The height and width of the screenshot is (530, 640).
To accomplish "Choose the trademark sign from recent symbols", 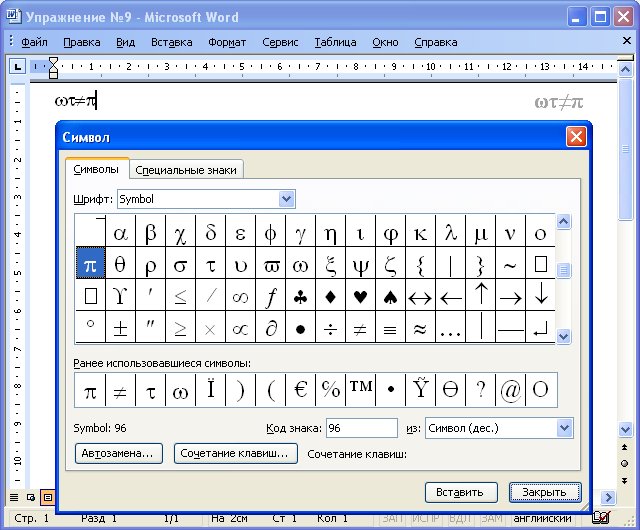I will pos(360,390).
